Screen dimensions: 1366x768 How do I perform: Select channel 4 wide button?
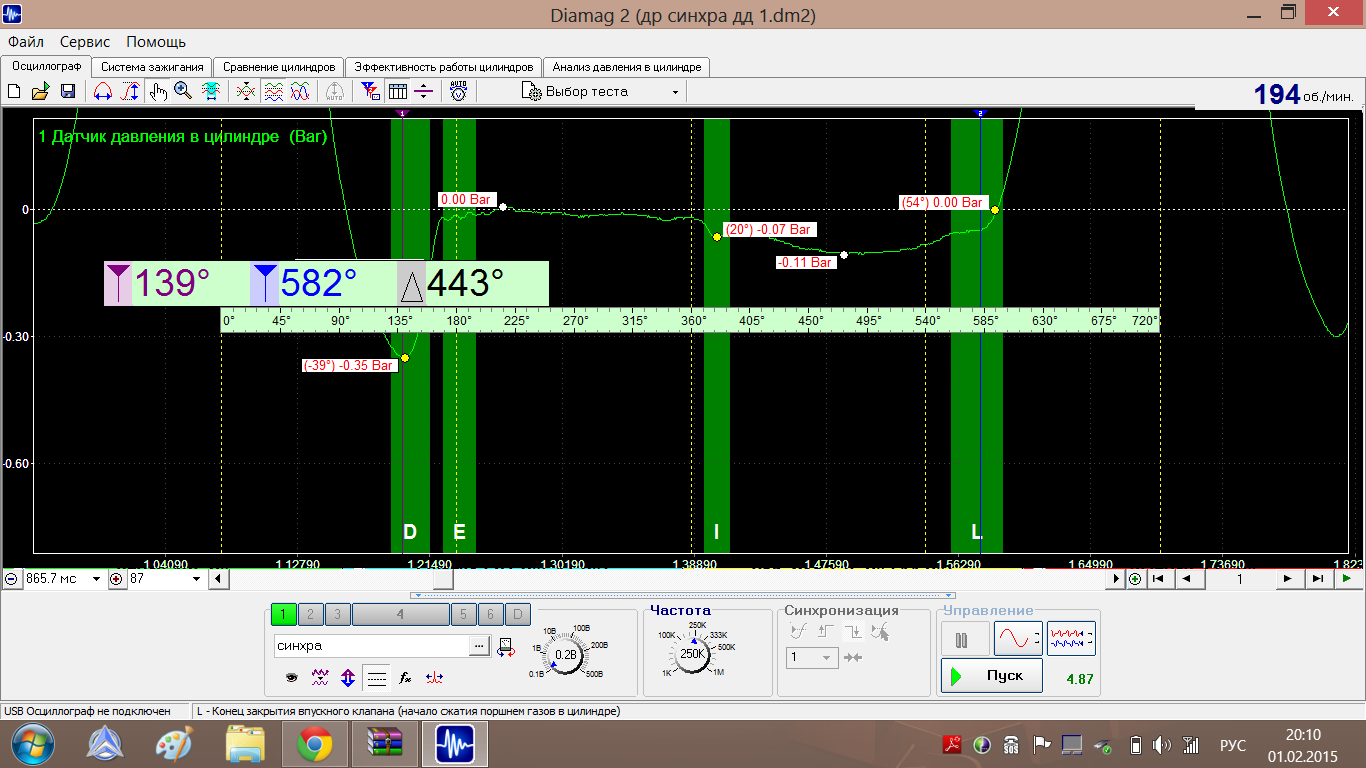[x=400, y=615]
